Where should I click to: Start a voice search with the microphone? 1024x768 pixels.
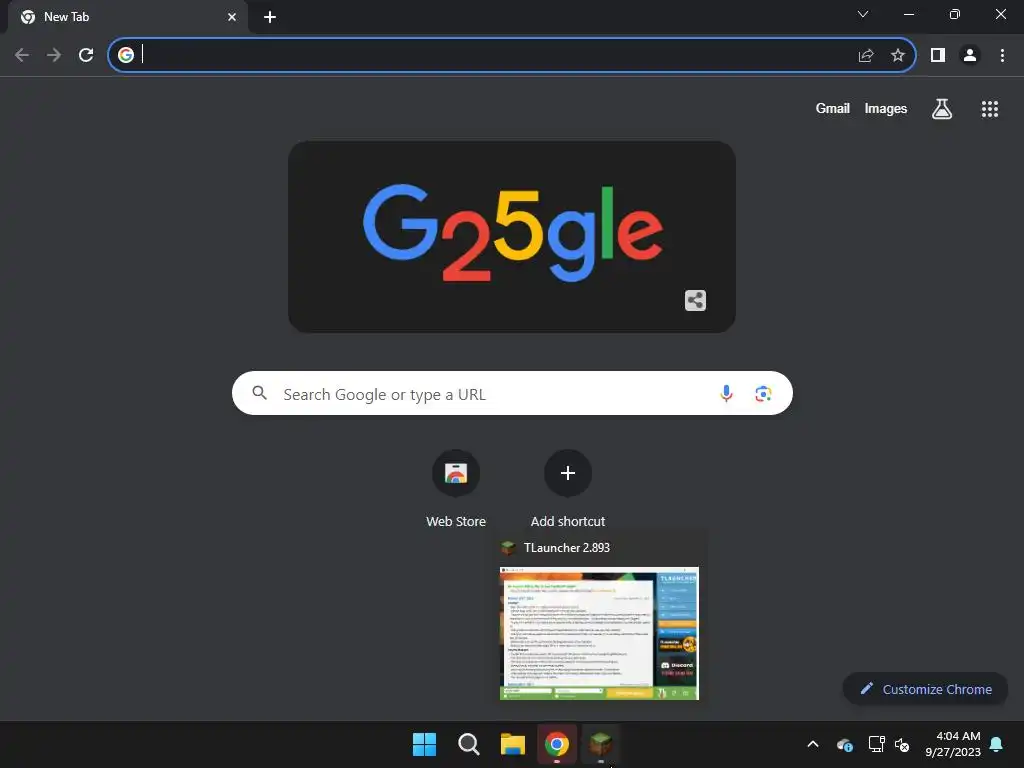(x=726, y=393)
